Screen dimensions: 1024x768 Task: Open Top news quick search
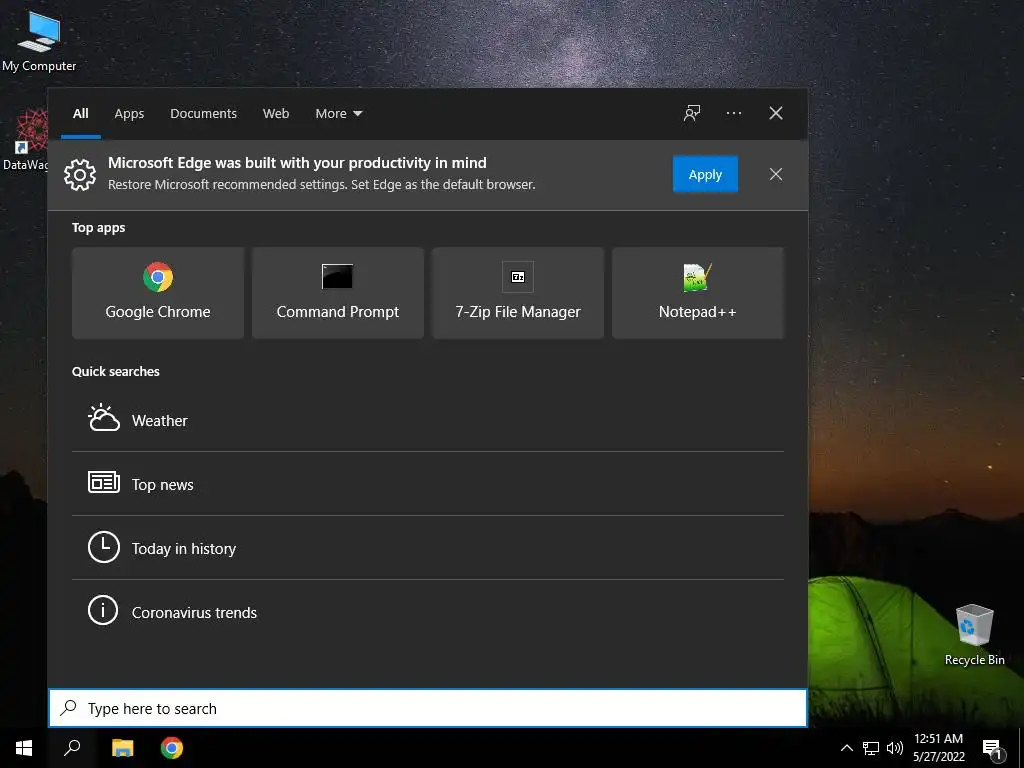click(428, 484)
